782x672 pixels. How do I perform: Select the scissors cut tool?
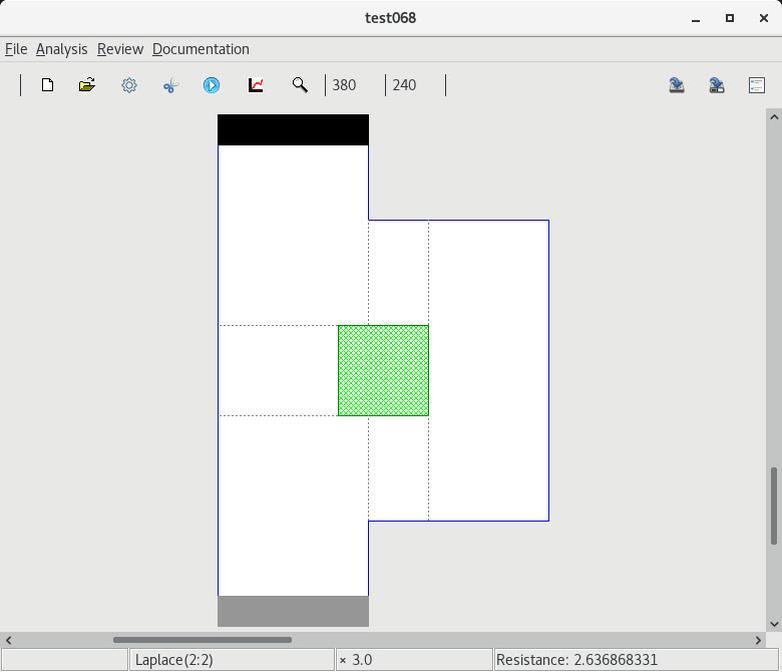[170, 85]
